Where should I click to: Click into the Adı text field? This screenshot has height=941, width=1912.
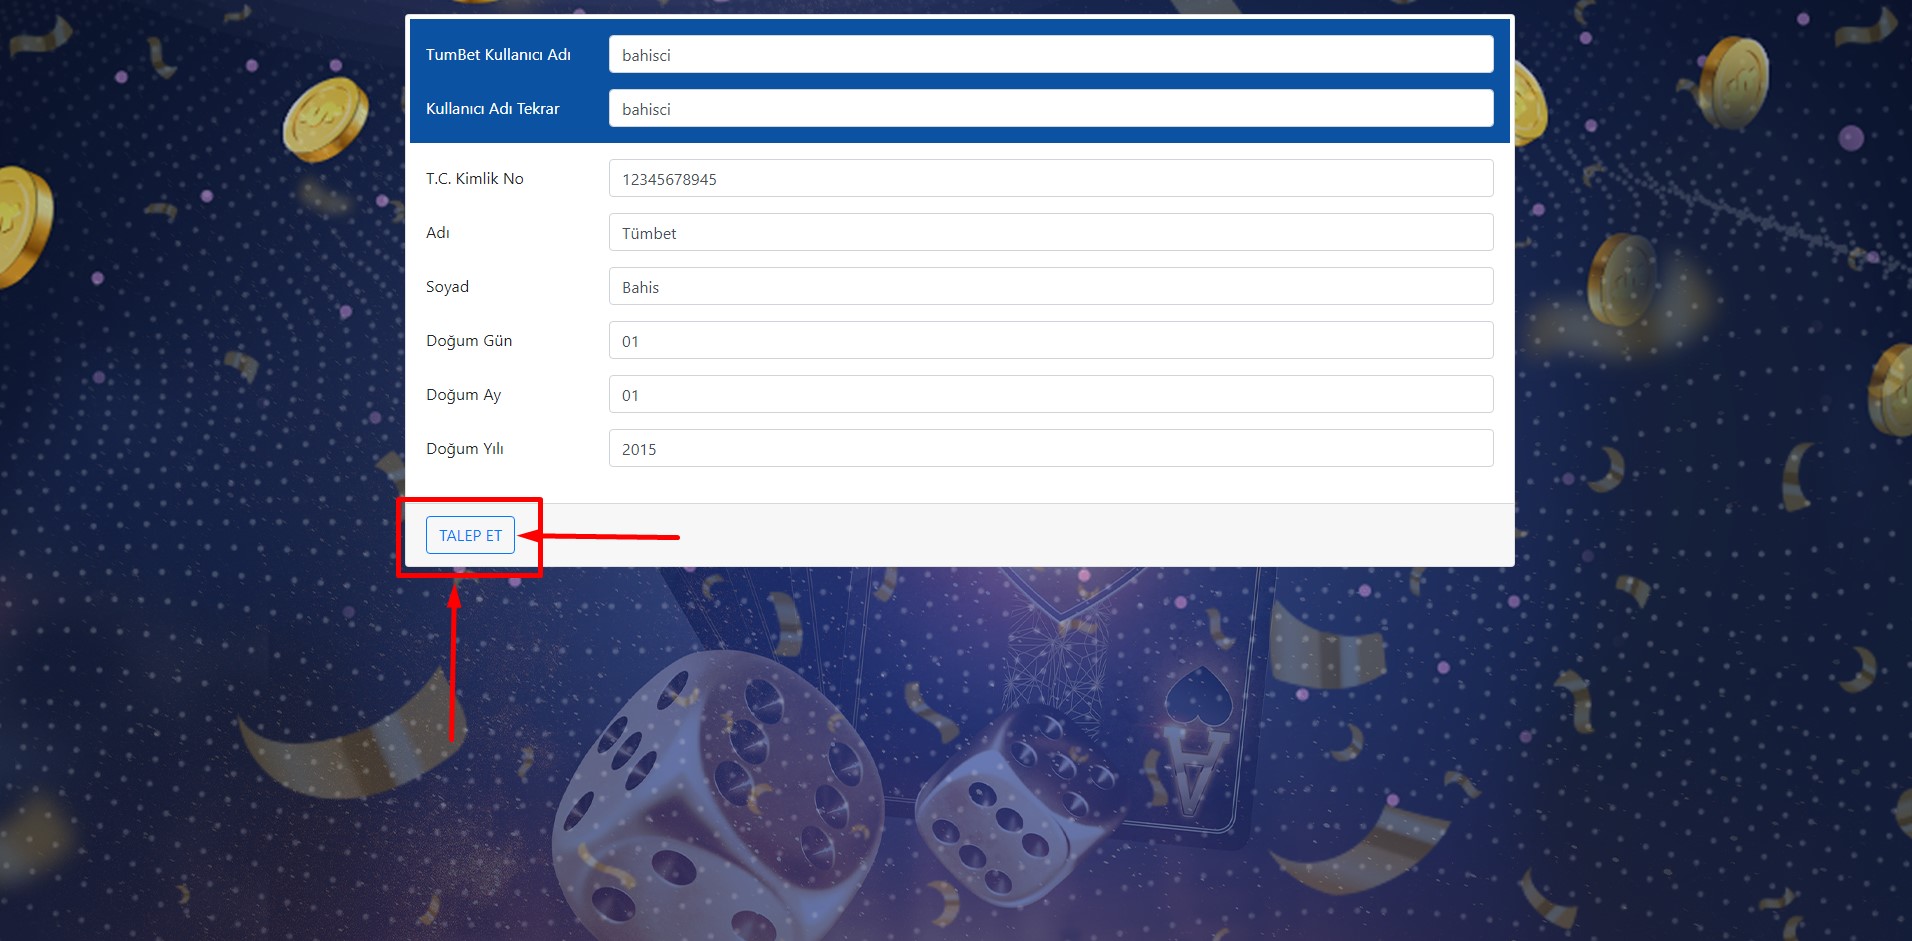tap(1050, 233)
